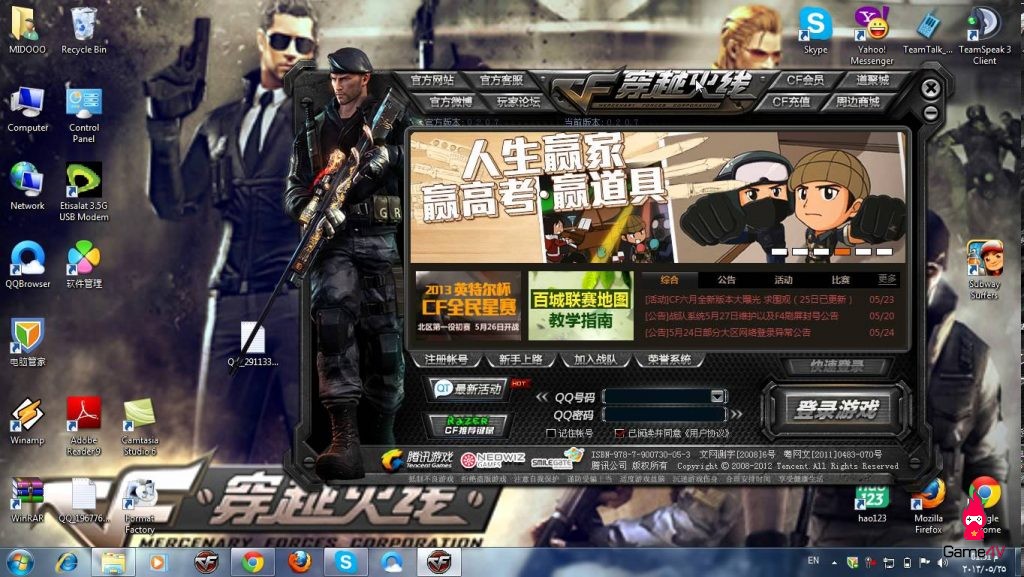Open the TeamSpeak 3 Client shortcut
The width and height of the screenshot is (1024, 577).
(x=984, y=37)
